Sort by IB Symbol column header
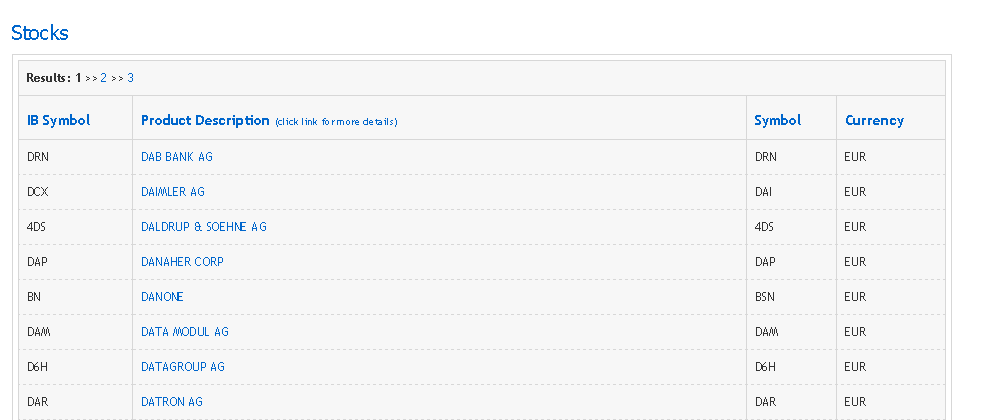989x420 pixels. point(58,120)
